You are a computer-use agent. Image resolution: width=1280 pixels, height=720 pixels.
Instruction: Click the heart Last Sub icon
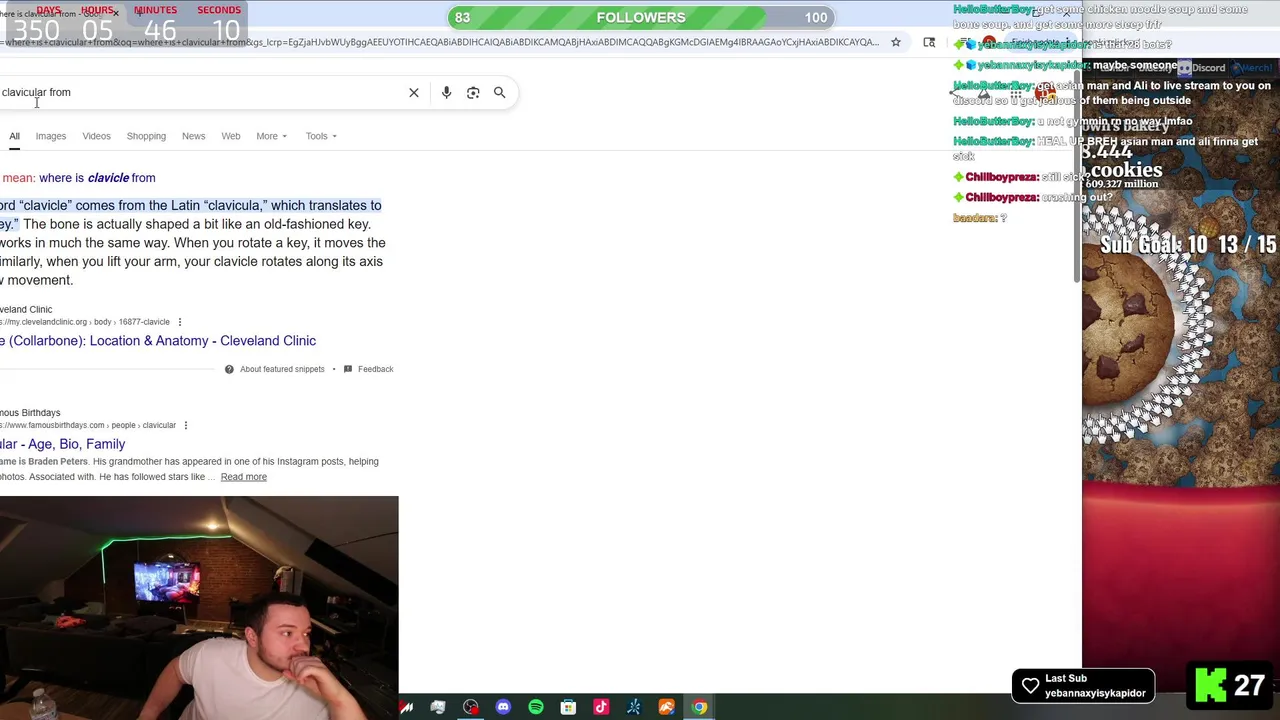point(1030,686)
